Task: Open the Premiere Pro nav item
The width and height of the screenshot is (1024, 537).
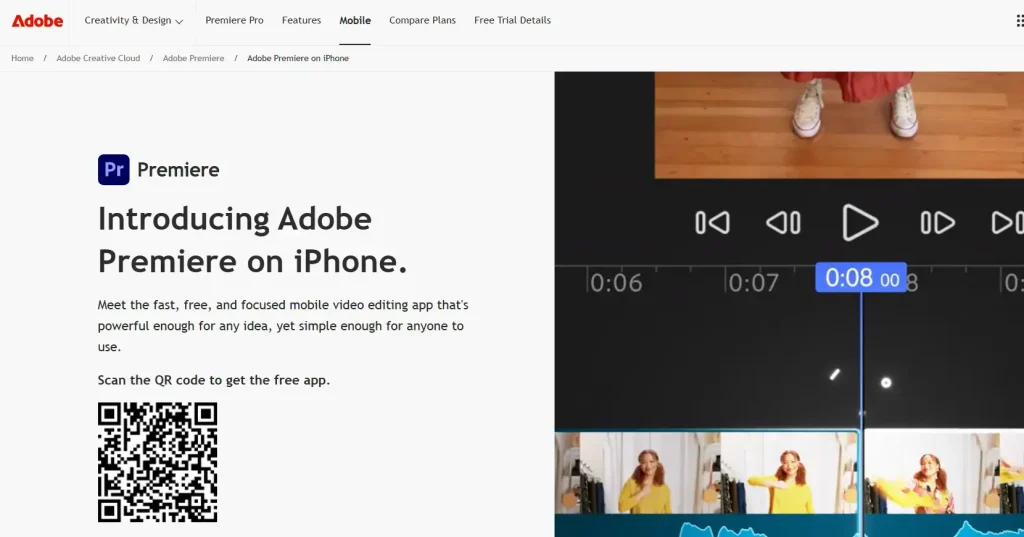Action: coord(234,20)
